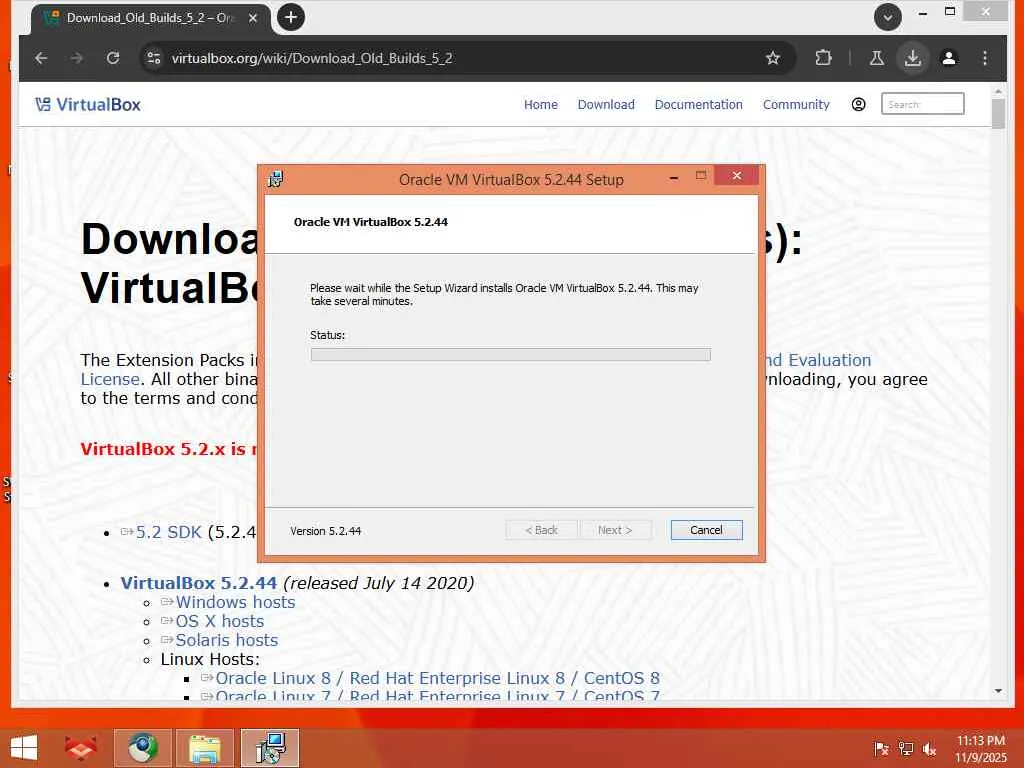Click the installation progress bar
Image resolution: width=1024 pixels, height=768 pixels.
click(x=511, y=355)
